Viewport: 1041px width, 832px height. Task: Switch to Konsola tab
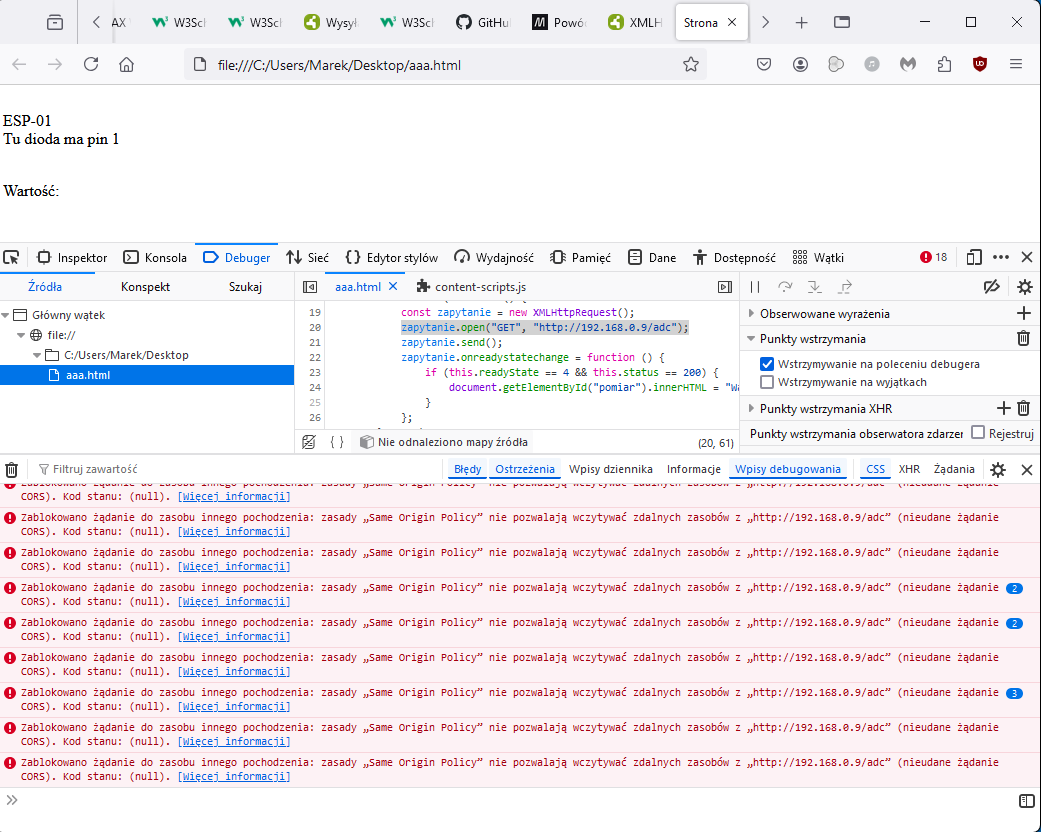pyautogui.click(x=155, y=258)
